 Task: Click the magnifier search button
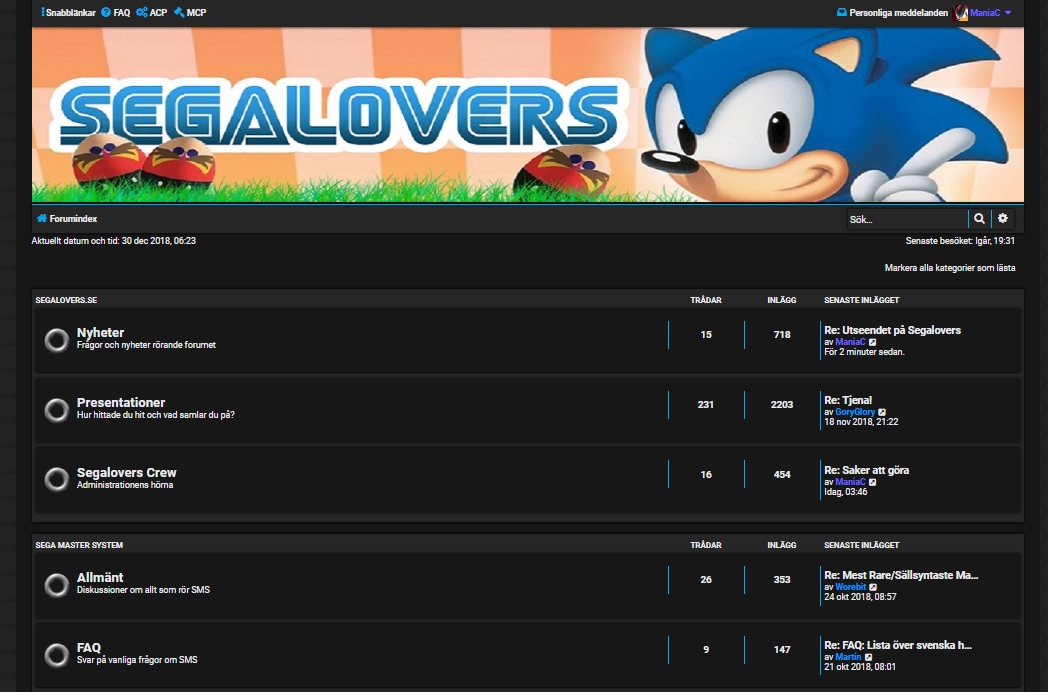click(x=979, y=219)
